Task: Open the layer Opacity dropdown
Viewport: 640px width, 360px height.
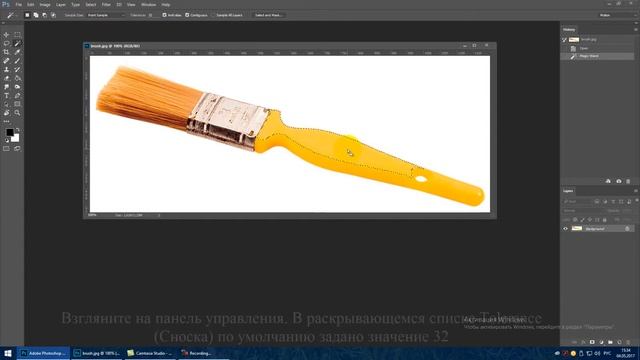Action: pyautogui.click(x=628, y=211)
